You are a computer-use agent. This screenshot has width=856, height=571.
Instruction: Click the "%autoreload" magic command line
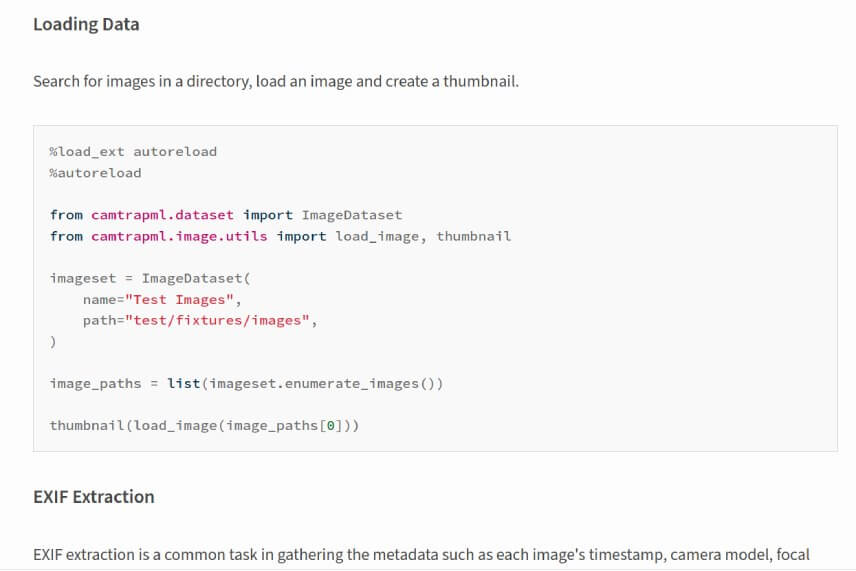95,173
